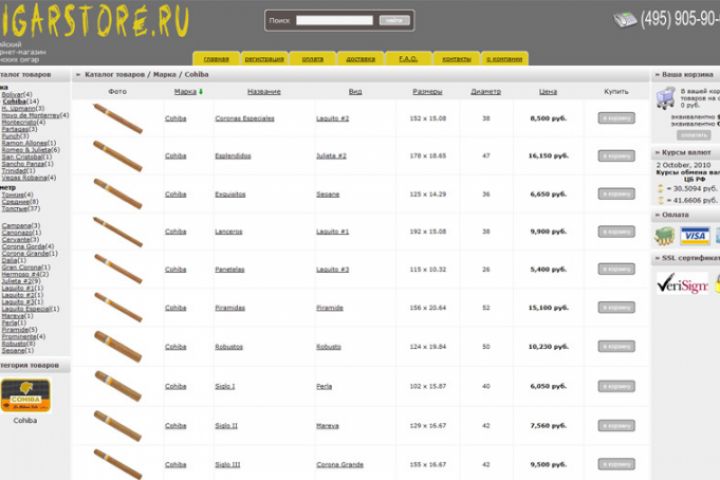
Task: Open cigar photo for Coronas Especiales
Action: [x=118, y=119]
